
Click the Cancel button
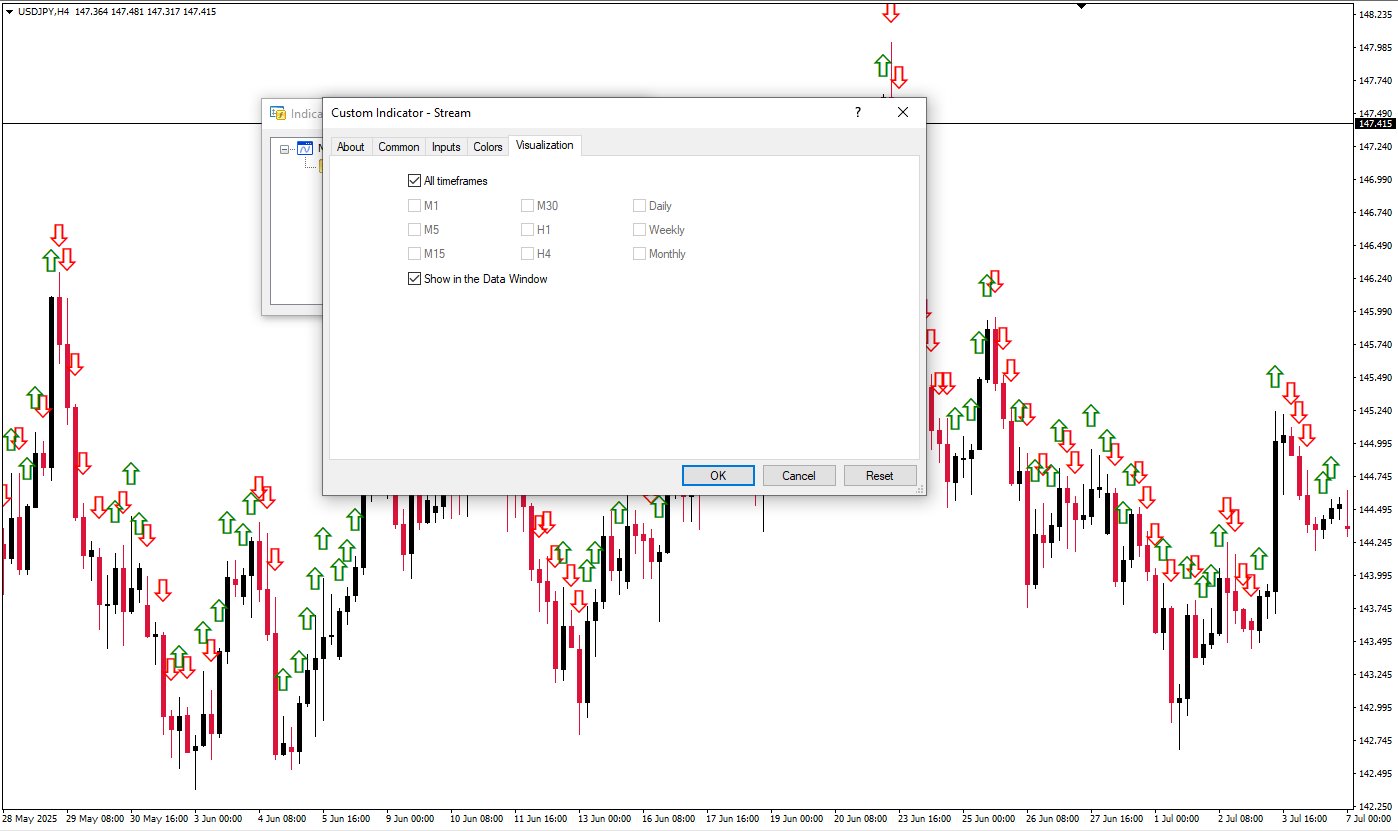798,475
